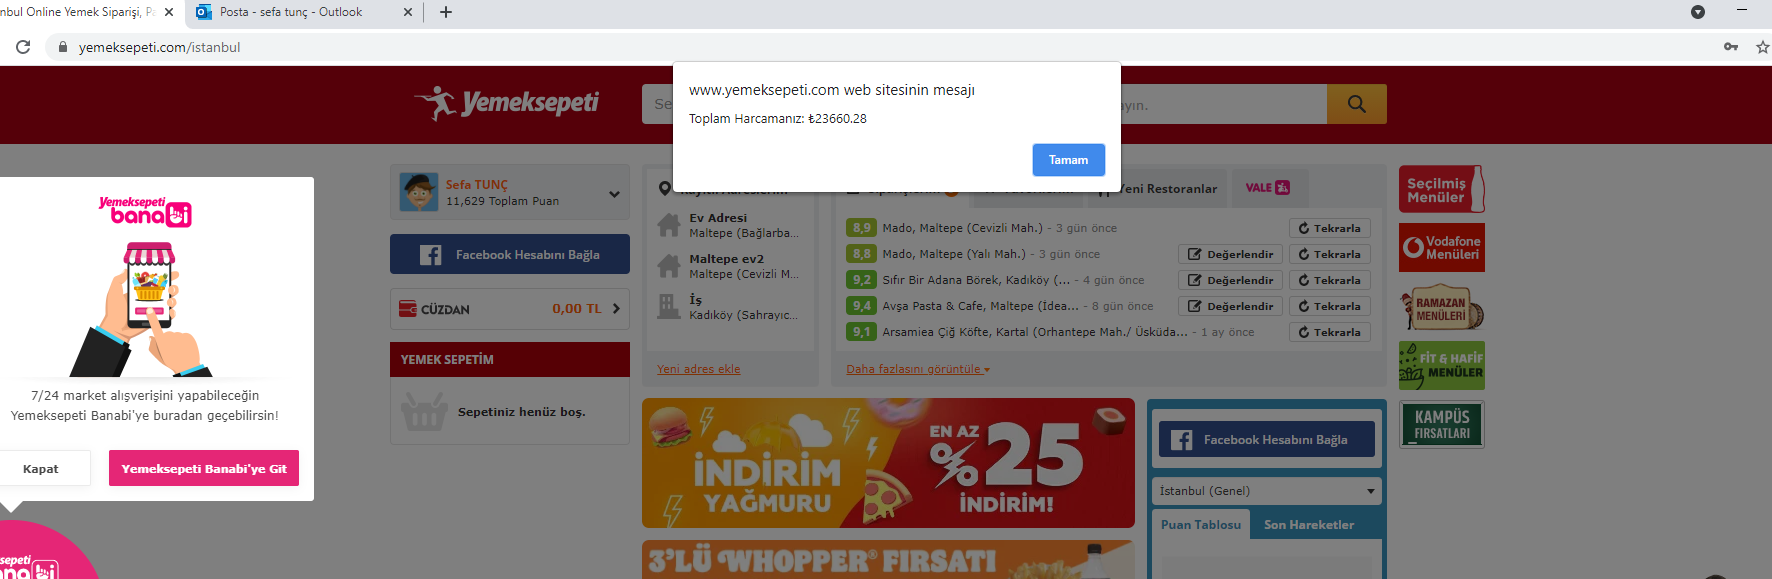Click the Yemeksepeti banabi logo in popup
The image size is (1772, 579).
(x=145, y=211)
